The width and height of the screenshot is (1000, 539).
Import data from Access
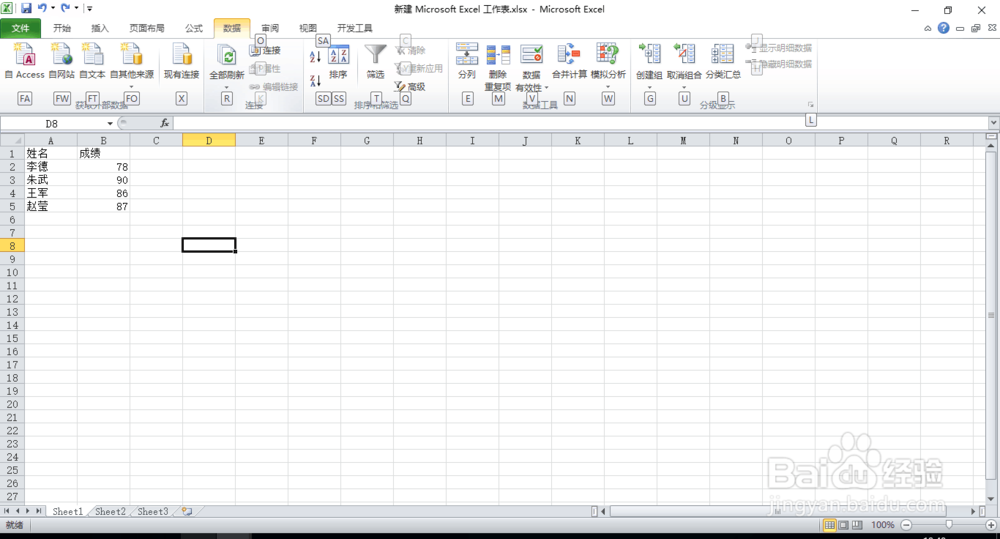click(x=25, y=61)
